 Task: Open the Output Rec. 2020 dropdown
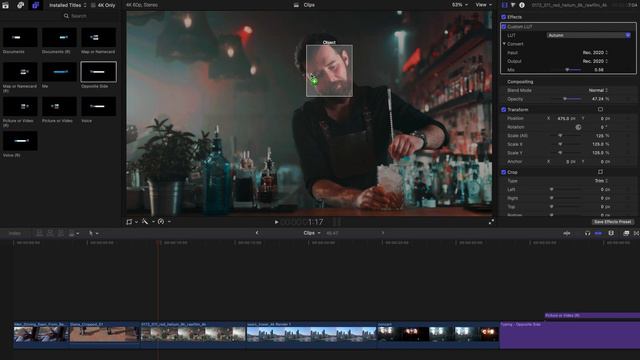click(x=595, y=61)
